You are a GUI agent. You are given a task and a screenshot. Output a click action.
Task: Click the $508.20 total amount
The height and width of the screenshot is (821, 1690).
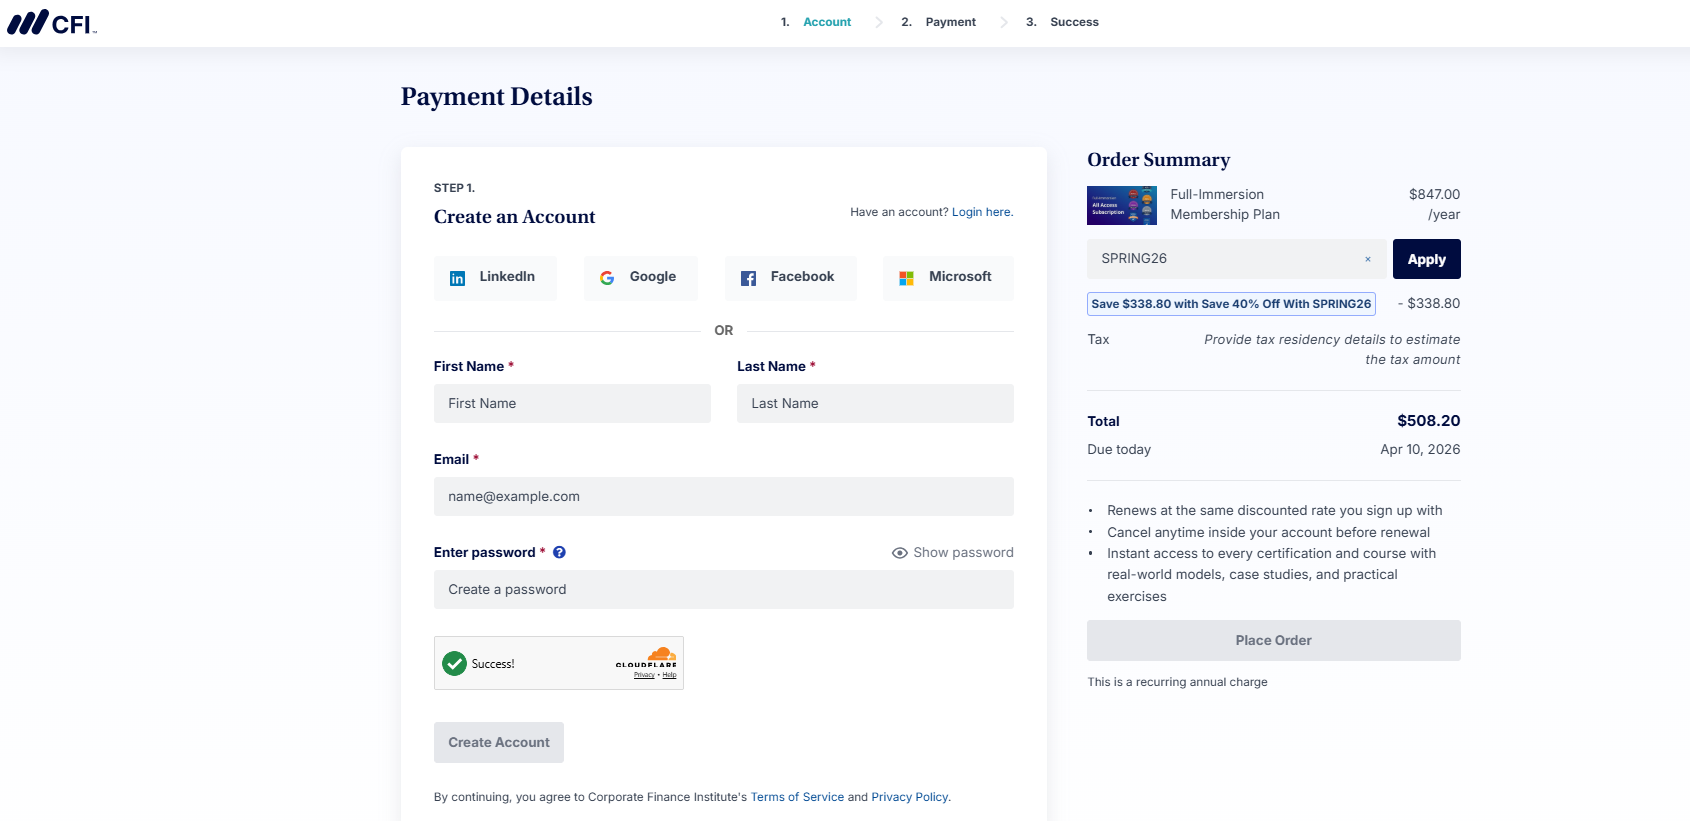(1429, 421)
